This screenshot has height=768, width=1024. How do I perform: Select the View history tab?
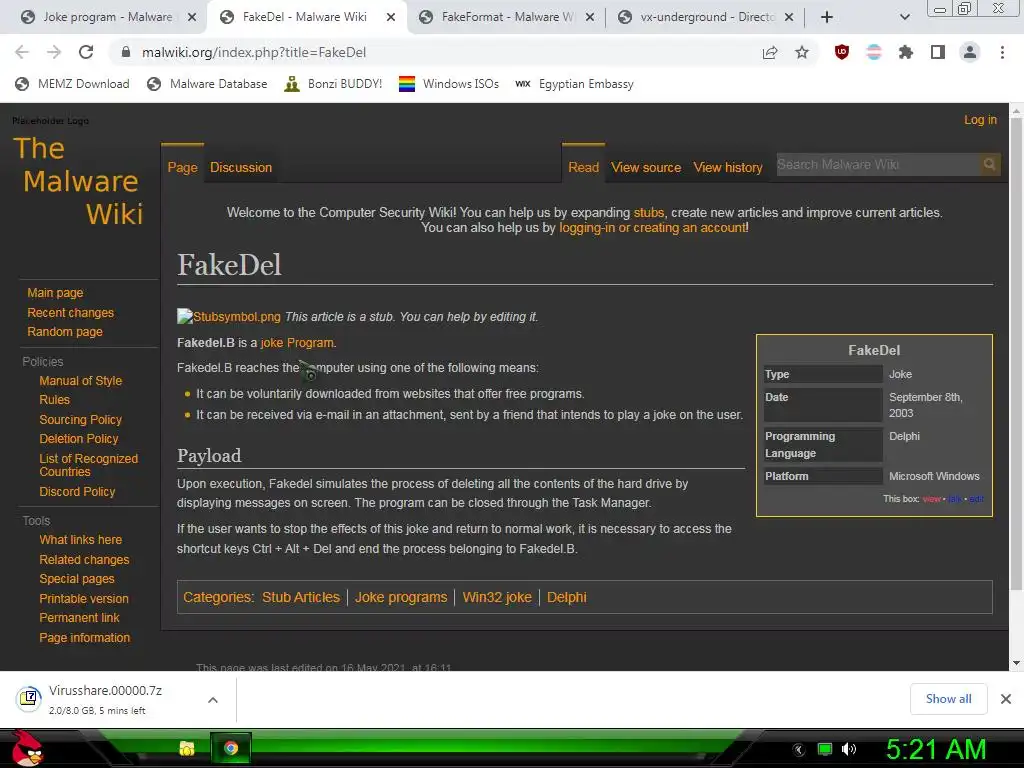728,167
